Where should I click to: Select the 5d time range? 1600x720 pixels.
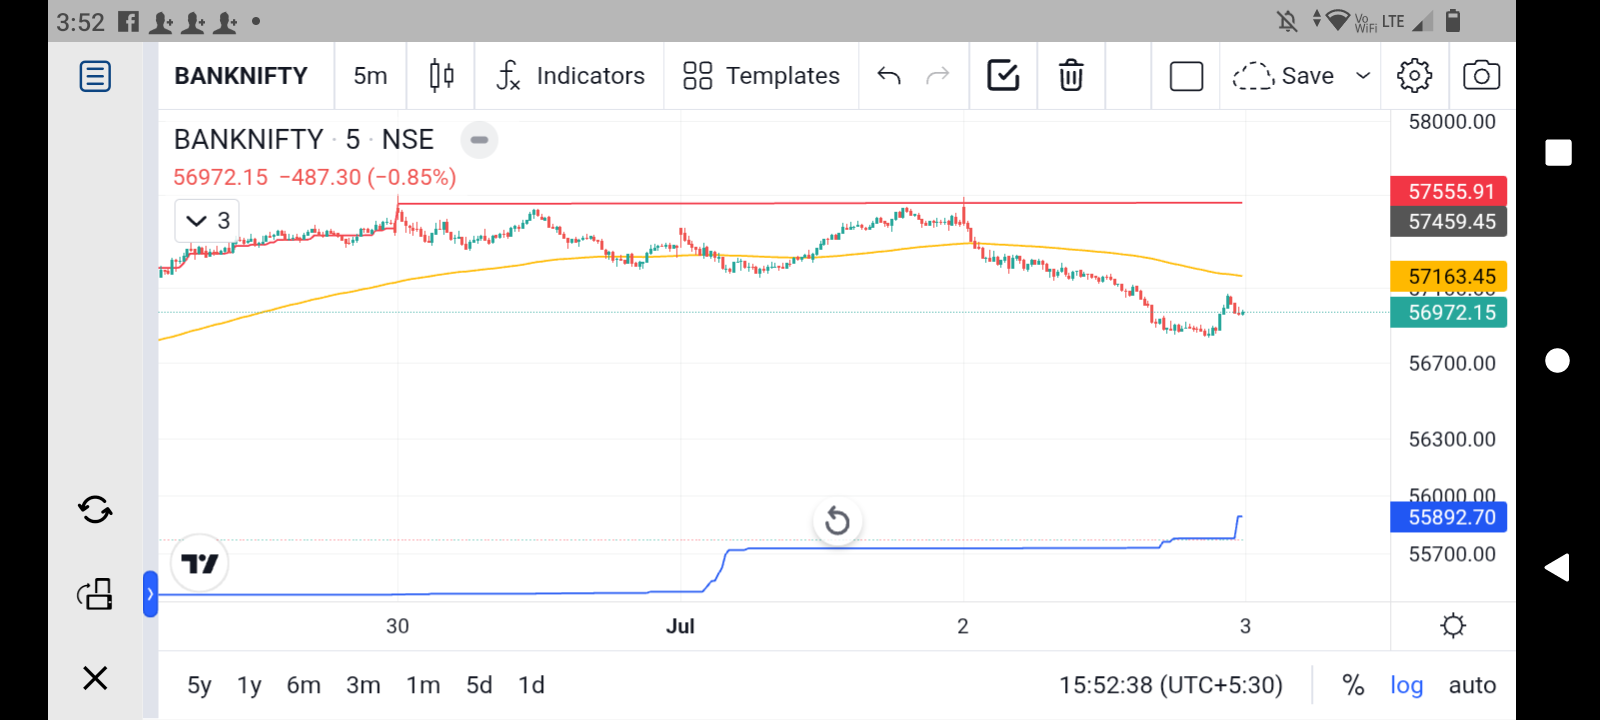pos(479,685)
